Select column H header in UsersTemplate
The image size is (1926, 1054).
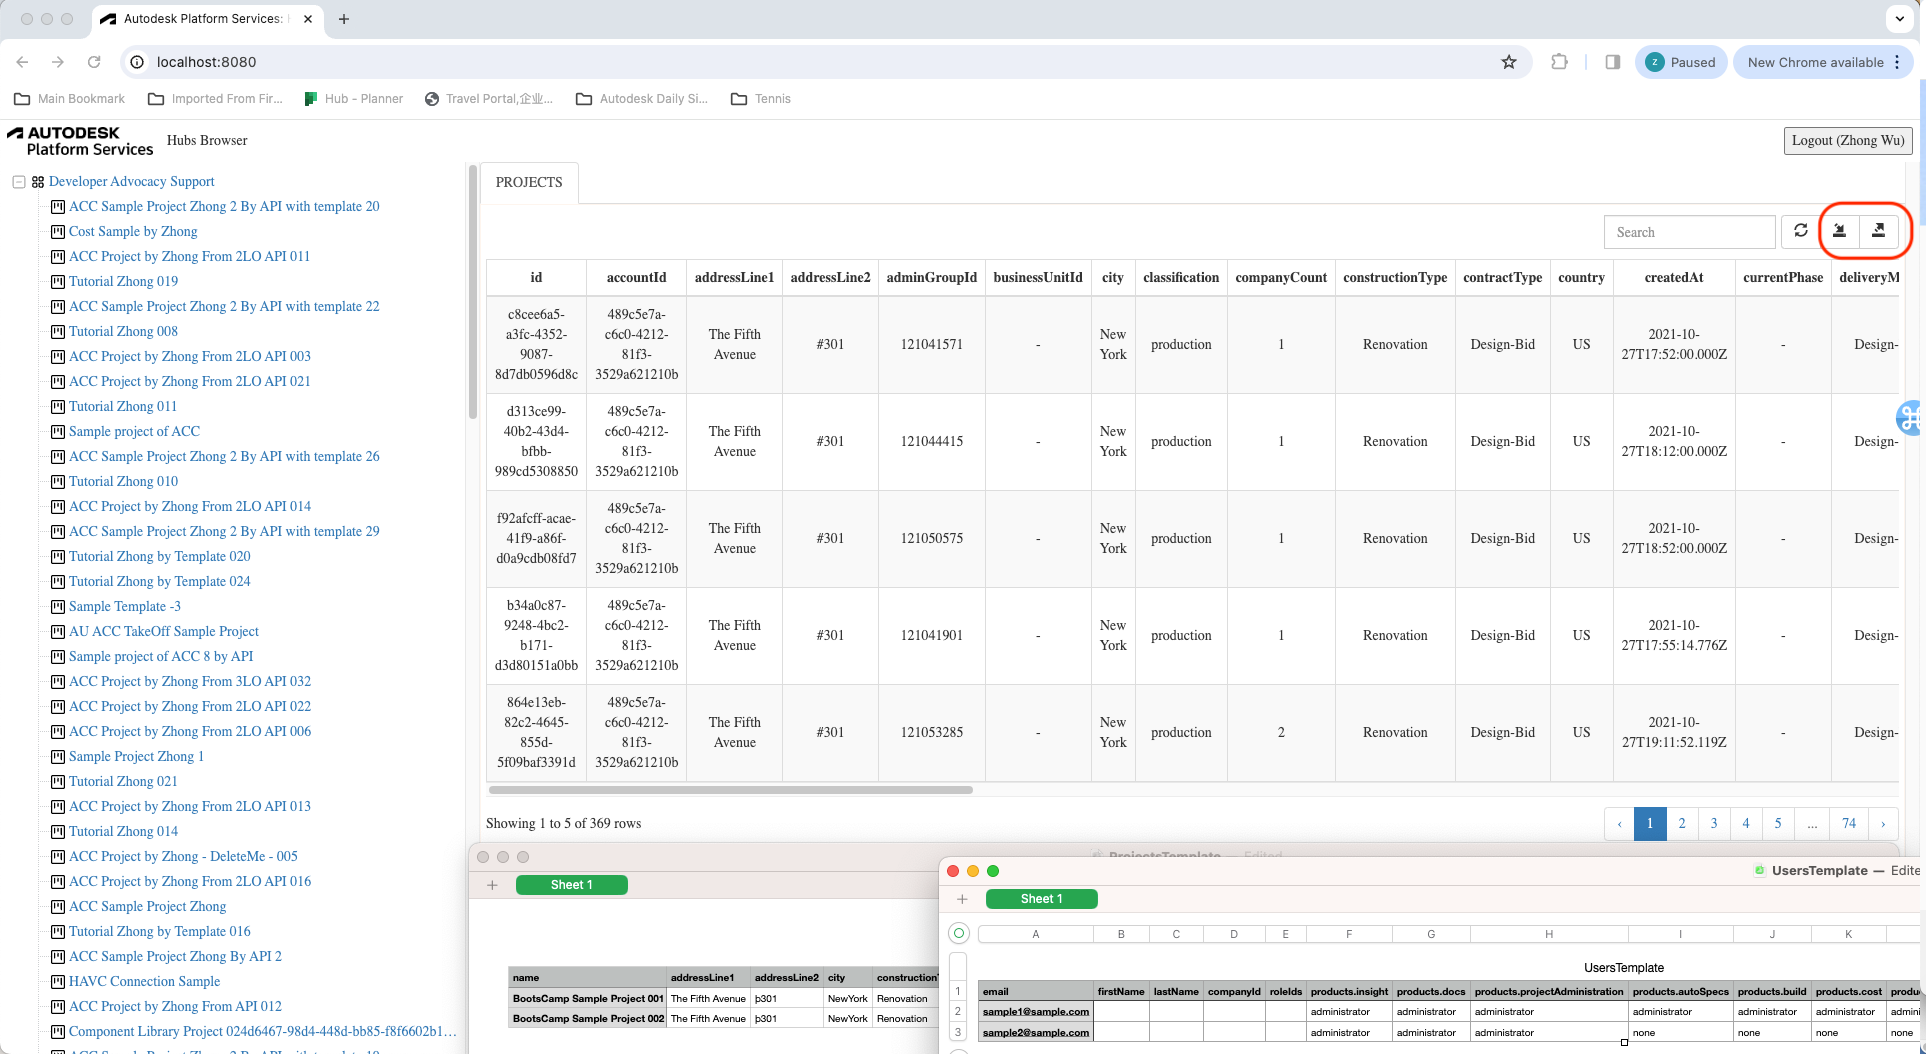[x=1549, y=934]
